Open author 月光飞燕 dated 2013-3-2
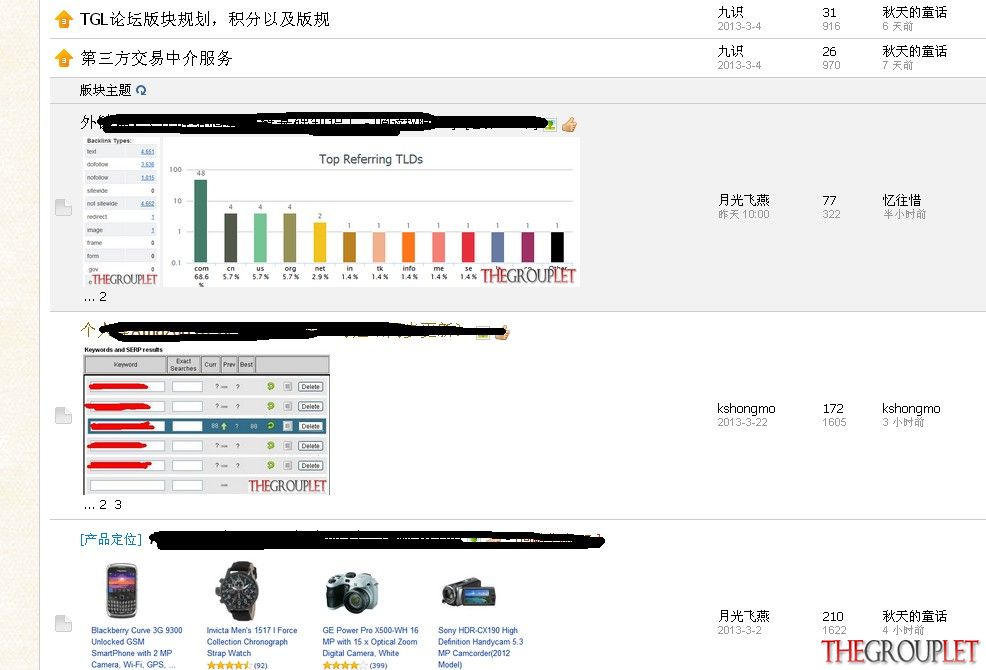 pos(744,617)
